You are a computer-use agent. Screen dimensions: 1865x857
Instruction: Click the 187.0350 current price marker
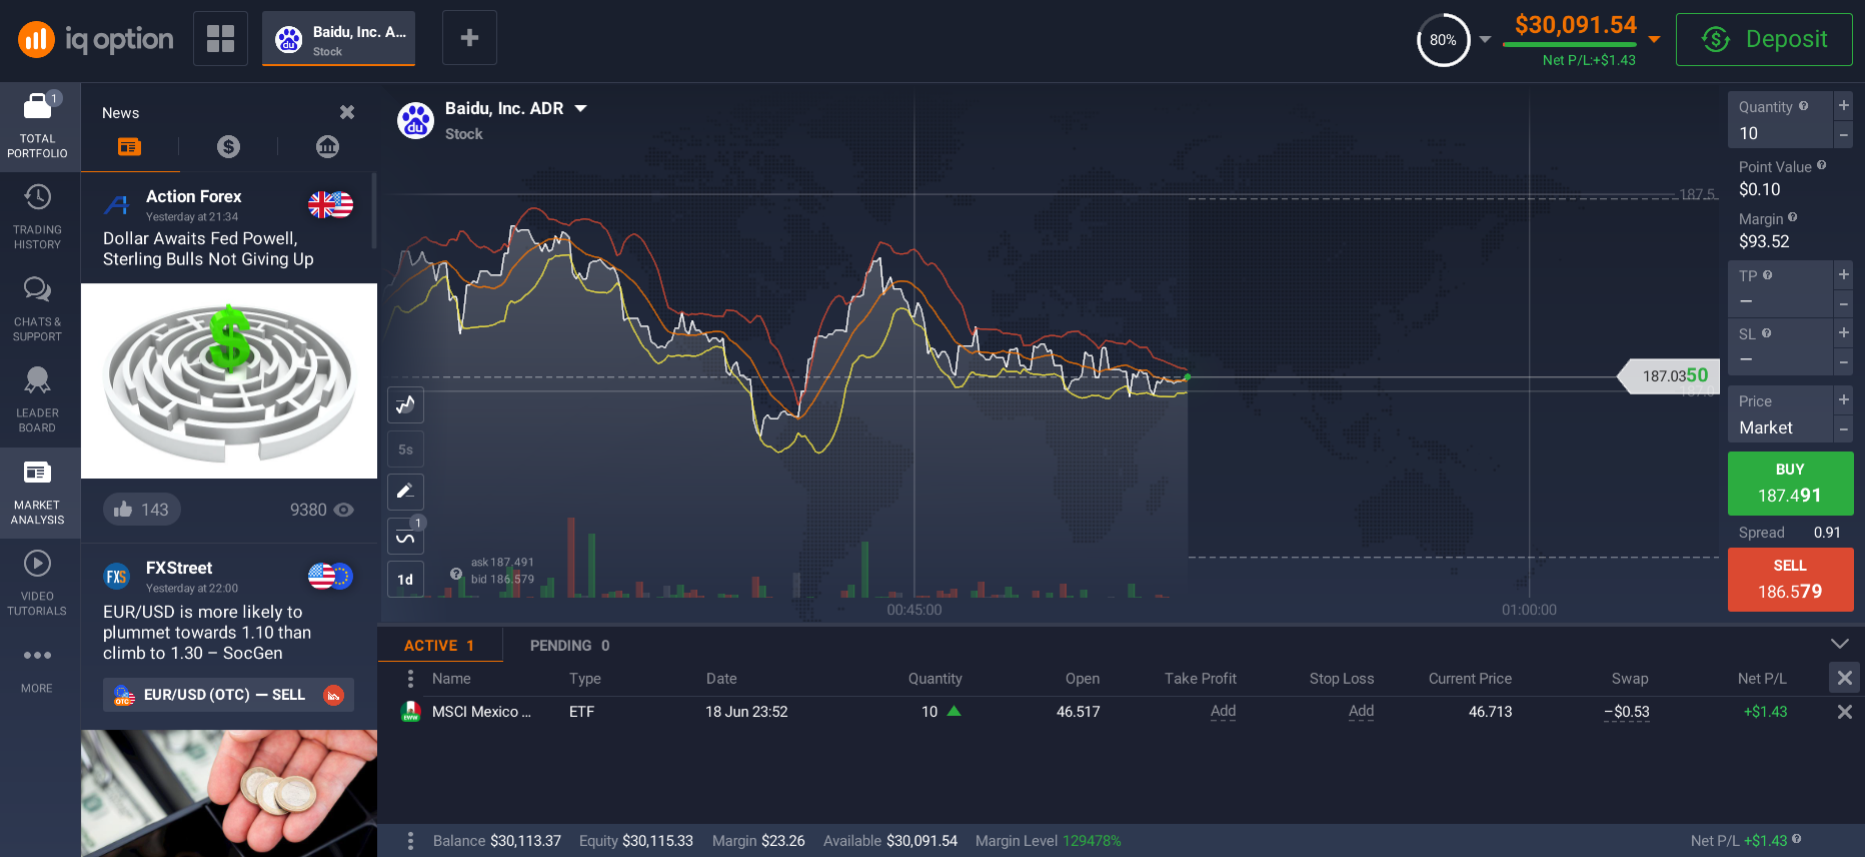point(1670,376)
